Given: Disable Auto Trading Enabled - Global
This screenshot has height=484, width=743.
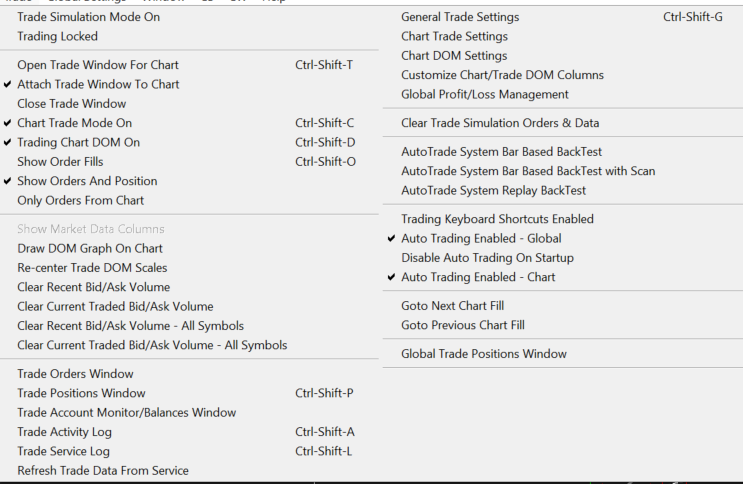Looking at the screenshot, I should [481, 238].
